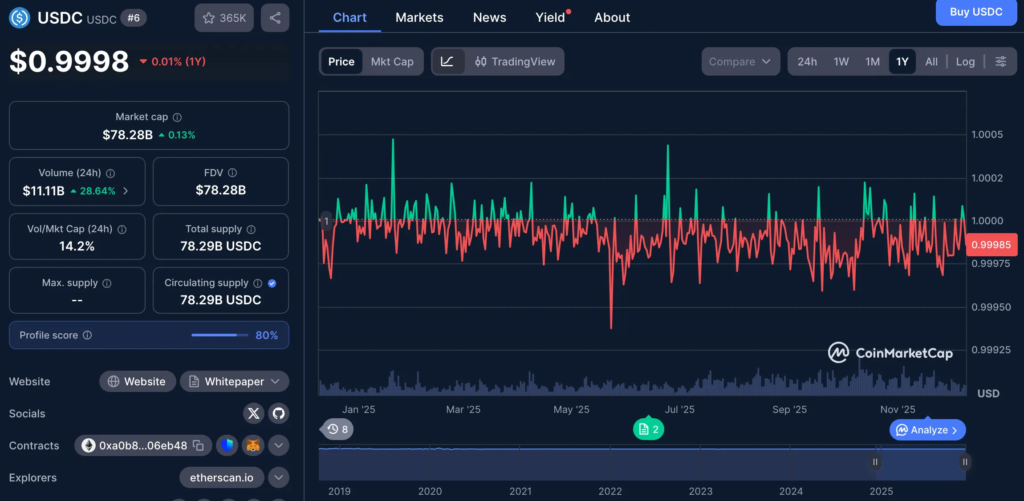
Task: Toggle the Log scale option
Action: pyautogui.click(x=965, y=61)
